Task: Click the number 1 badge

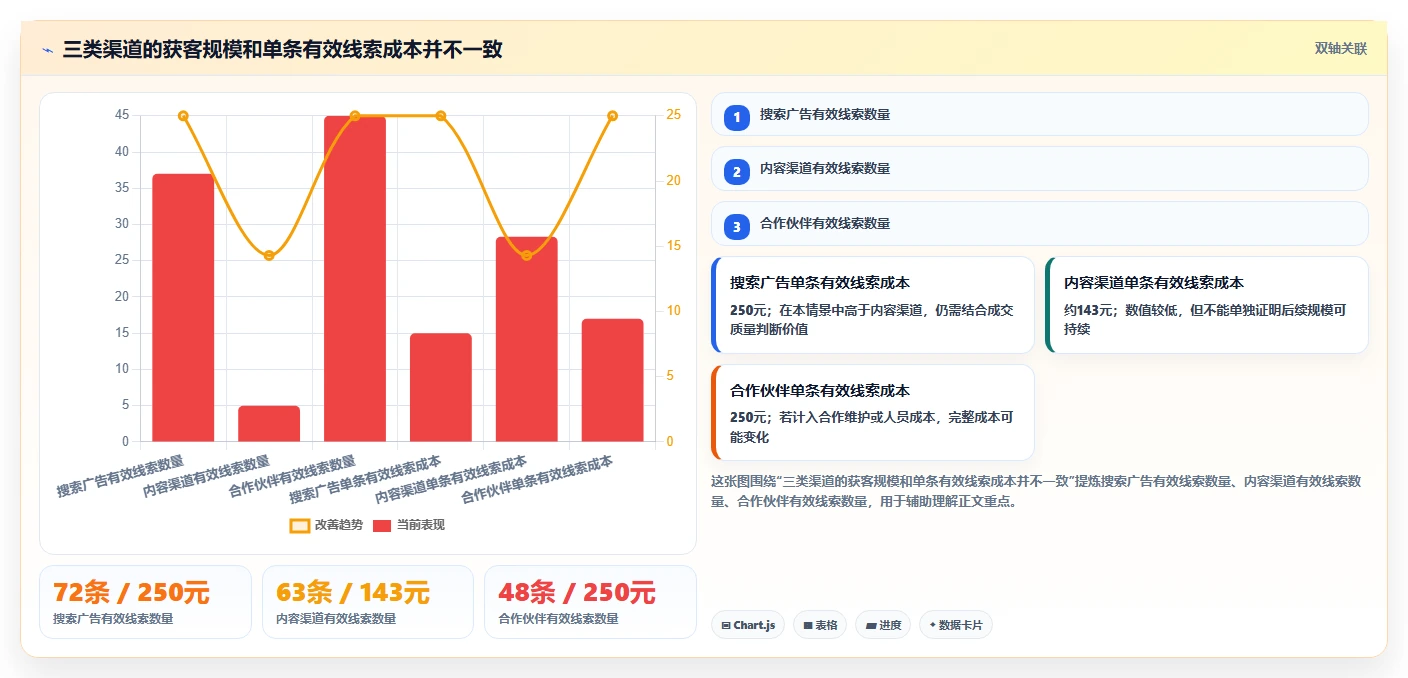Action: (737, 117)
